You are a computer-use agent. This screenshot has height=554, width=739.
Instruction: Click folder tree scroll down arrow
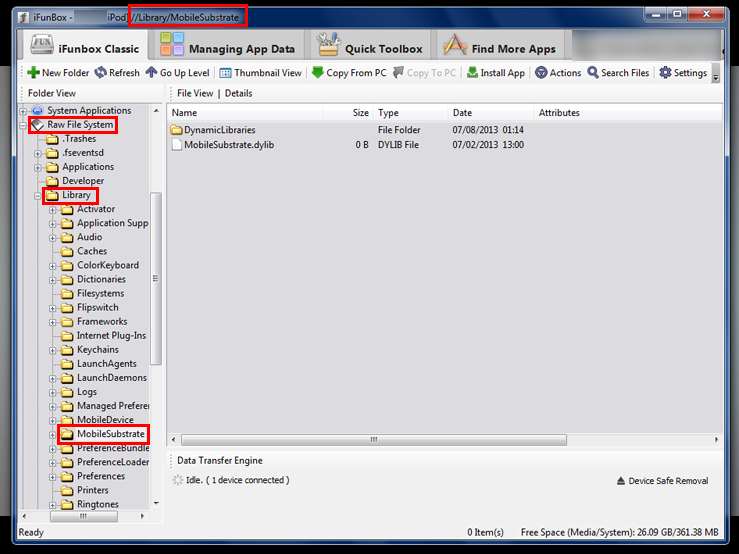click(156, 504)
